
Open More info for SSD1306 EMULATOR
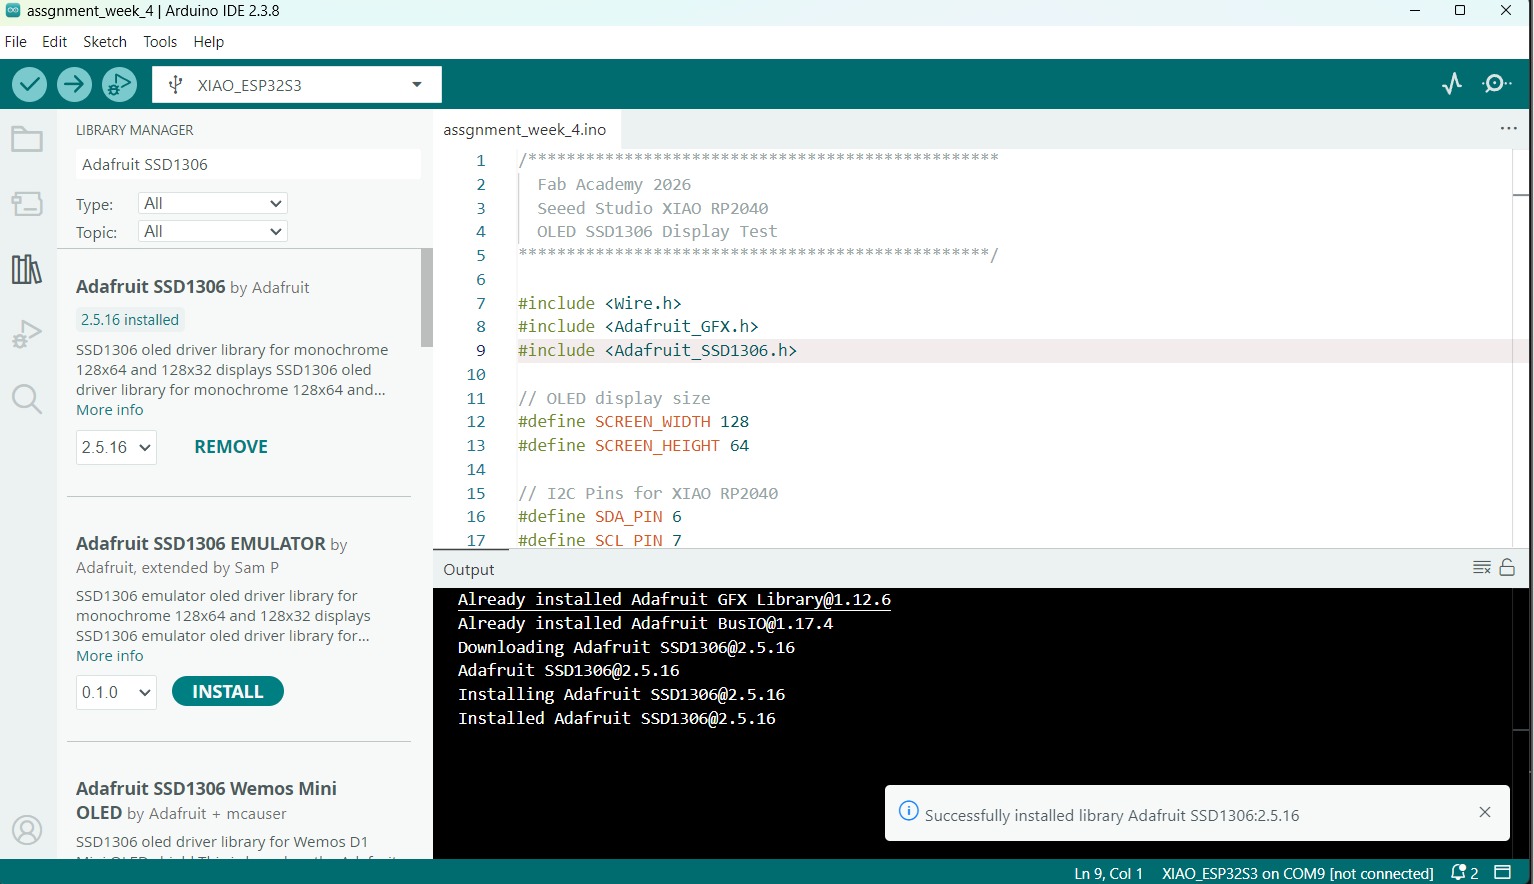[110, 656]
